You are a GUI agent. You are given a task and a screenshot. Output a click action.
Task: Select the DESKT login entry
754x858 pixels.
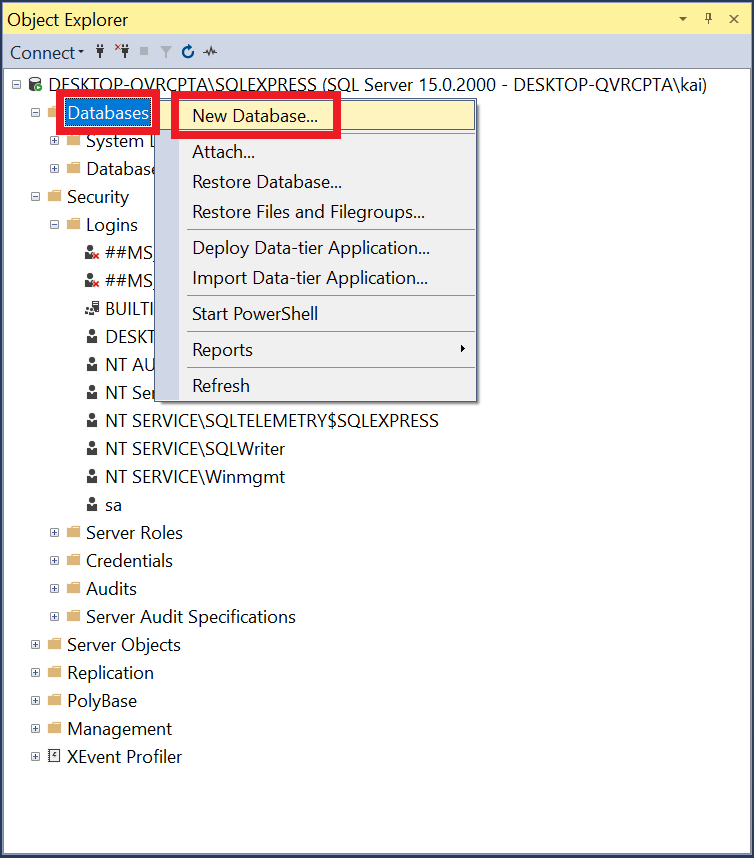130,337
